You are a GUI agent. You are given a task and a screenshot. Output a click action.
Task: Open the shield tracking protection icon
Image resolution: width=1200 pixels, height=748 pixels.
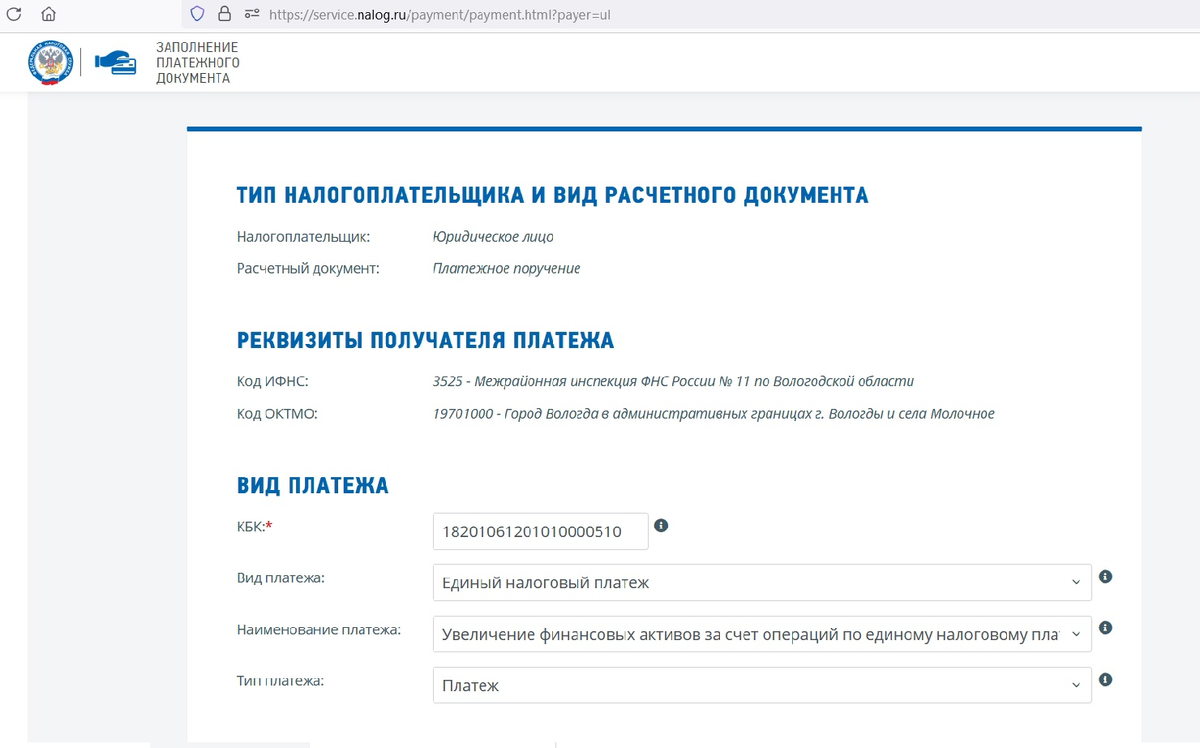point(197,14)
